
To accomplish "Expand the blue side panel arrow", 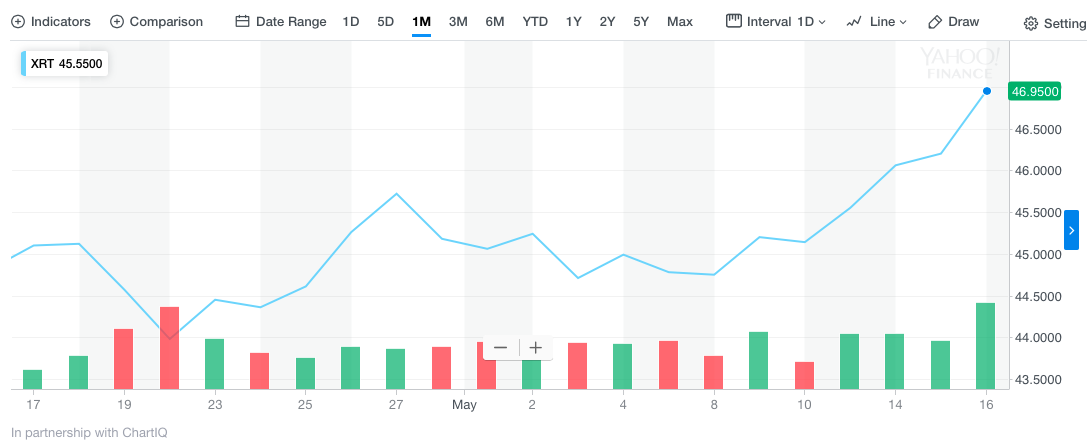I will point(1071,230).
